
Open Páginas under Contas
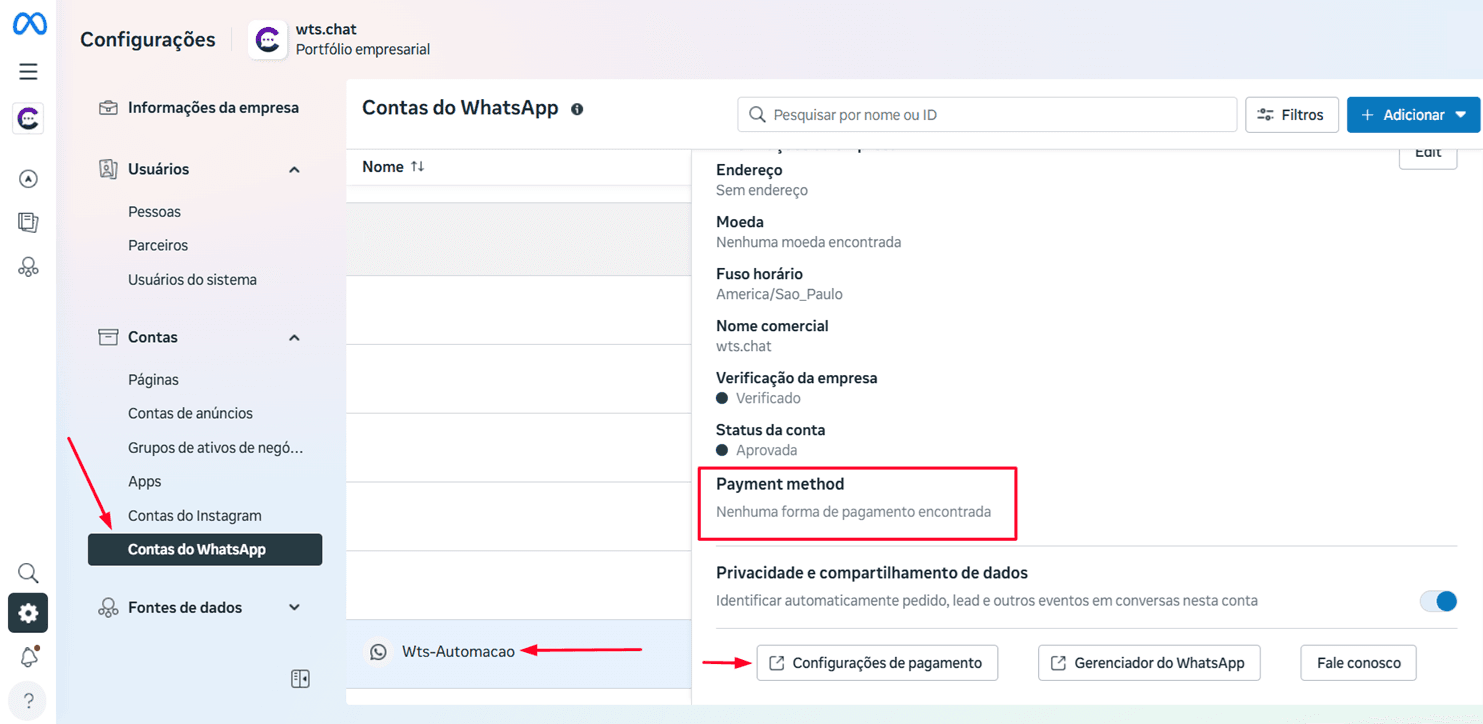pos(153,380)
